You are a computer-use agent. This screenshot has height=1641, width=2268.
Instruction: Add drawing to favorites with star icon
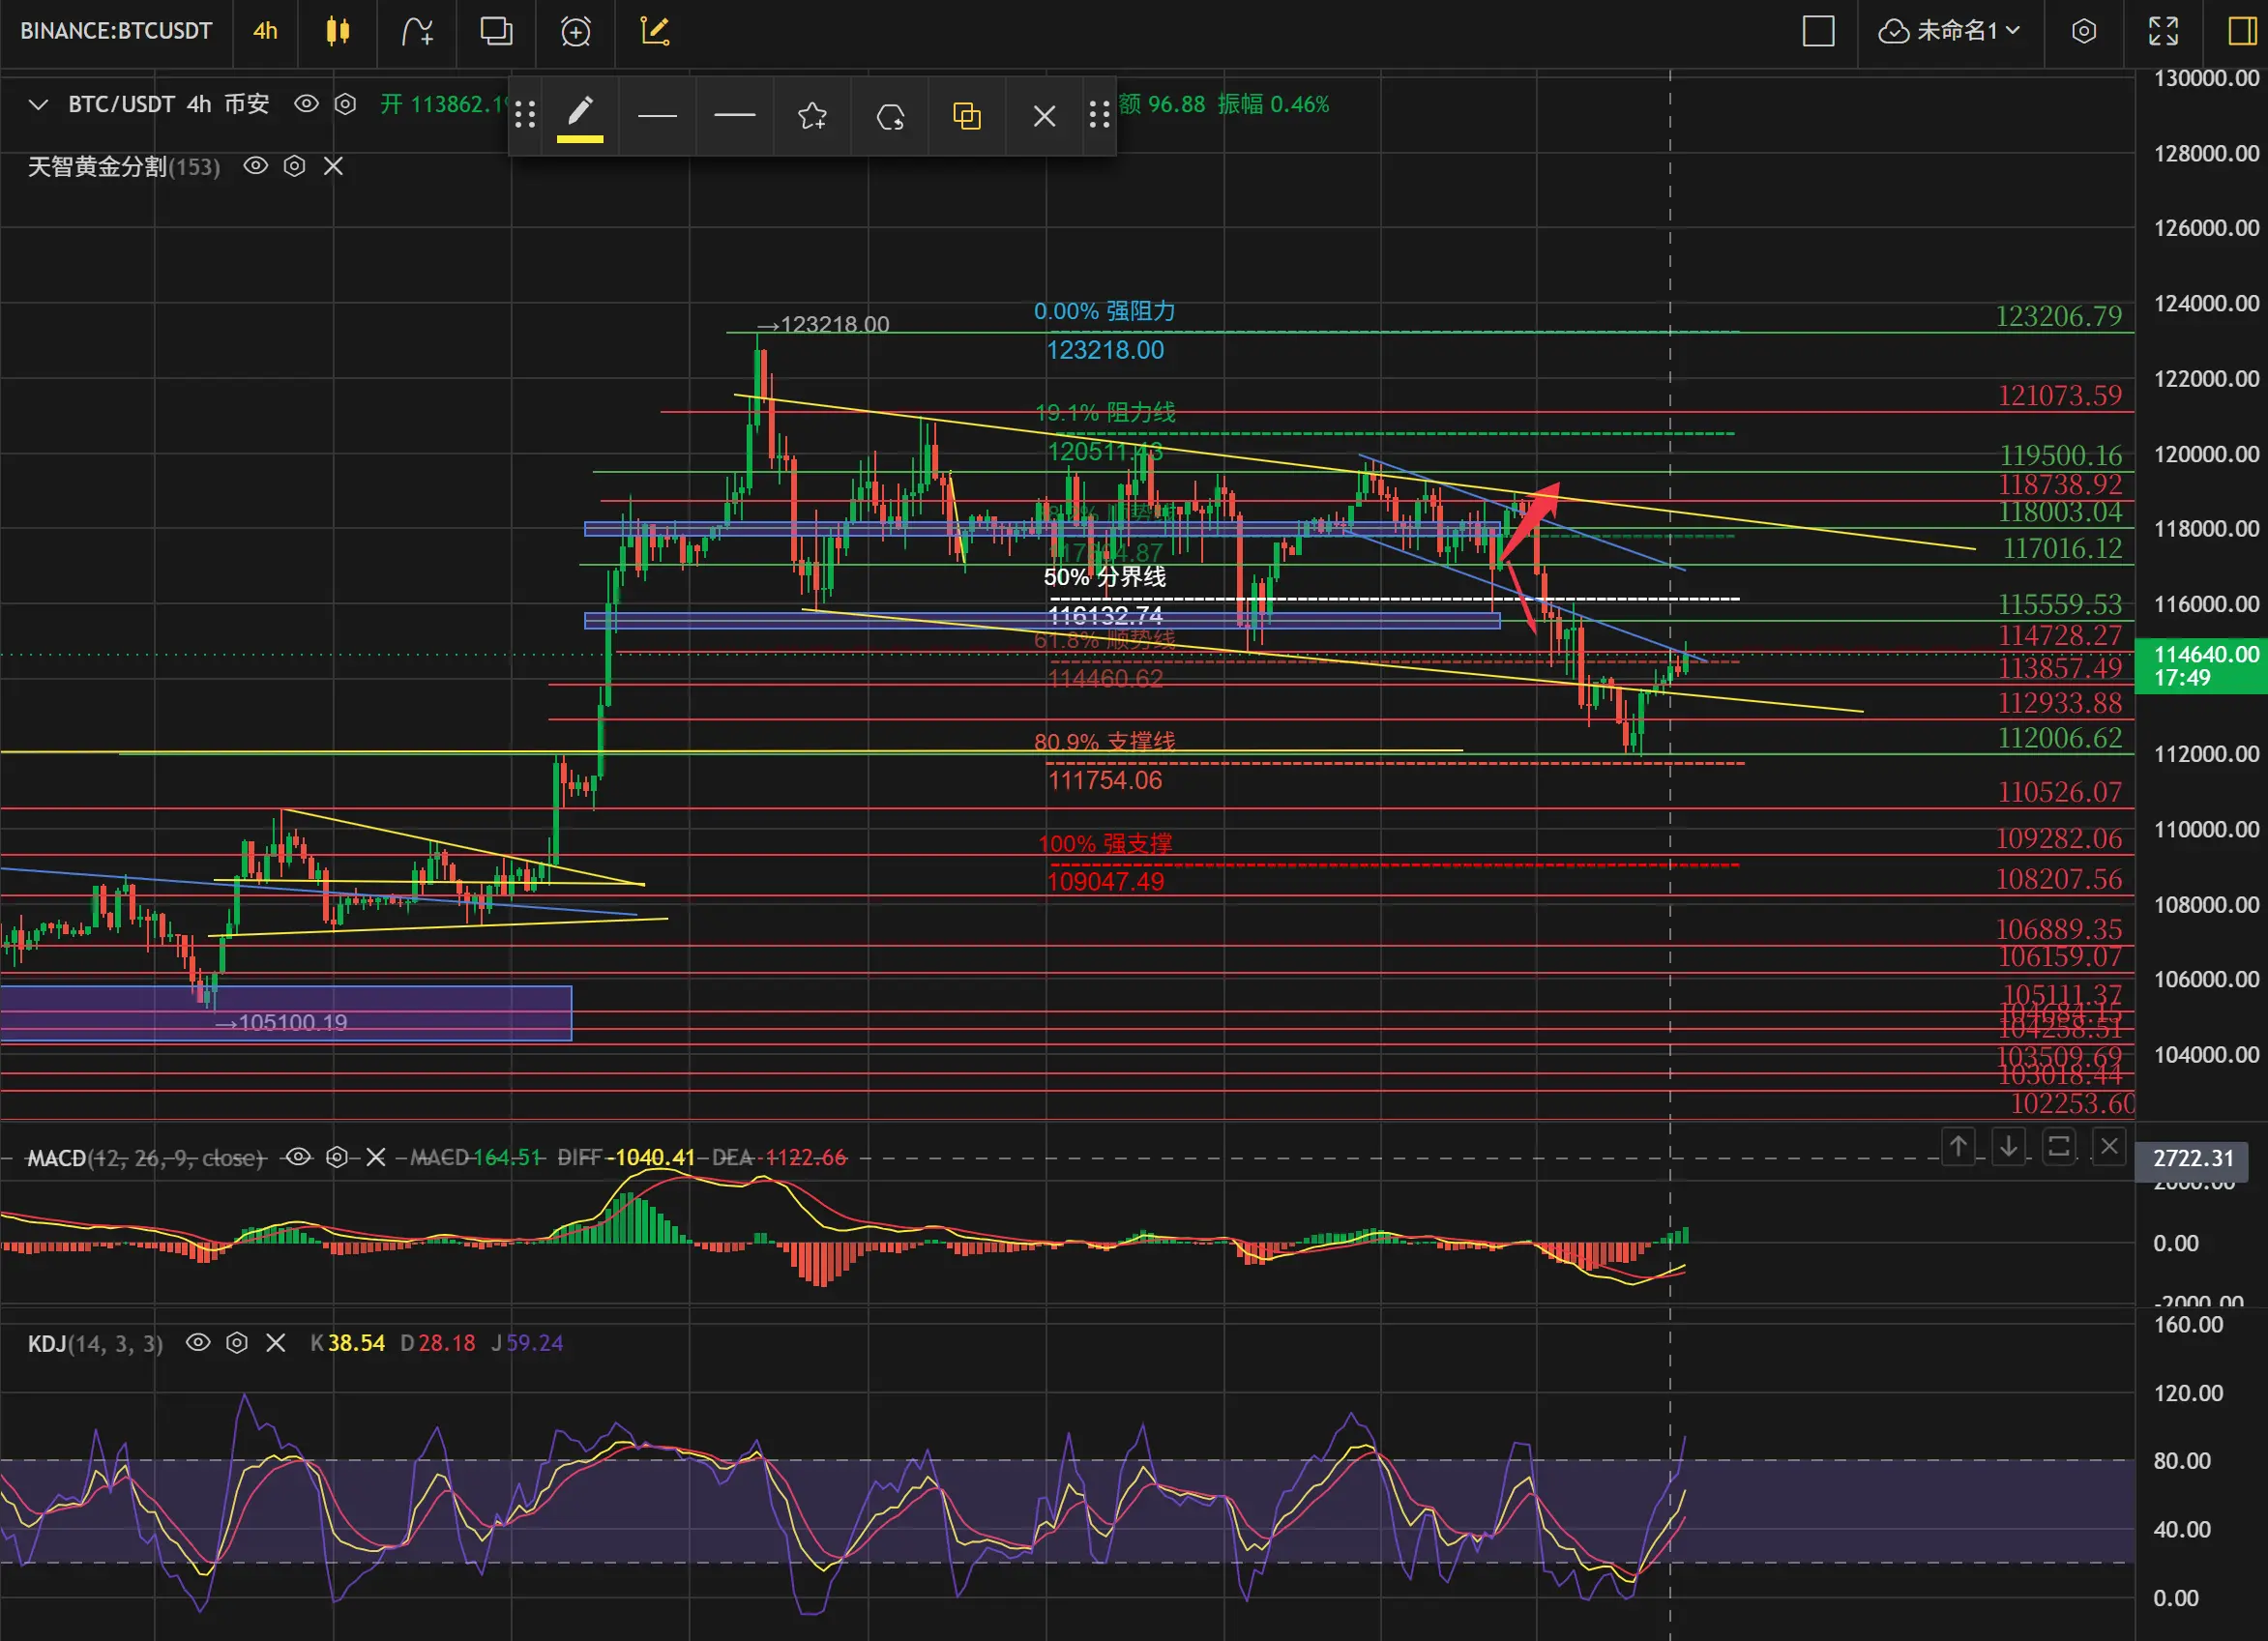[812, 116]
